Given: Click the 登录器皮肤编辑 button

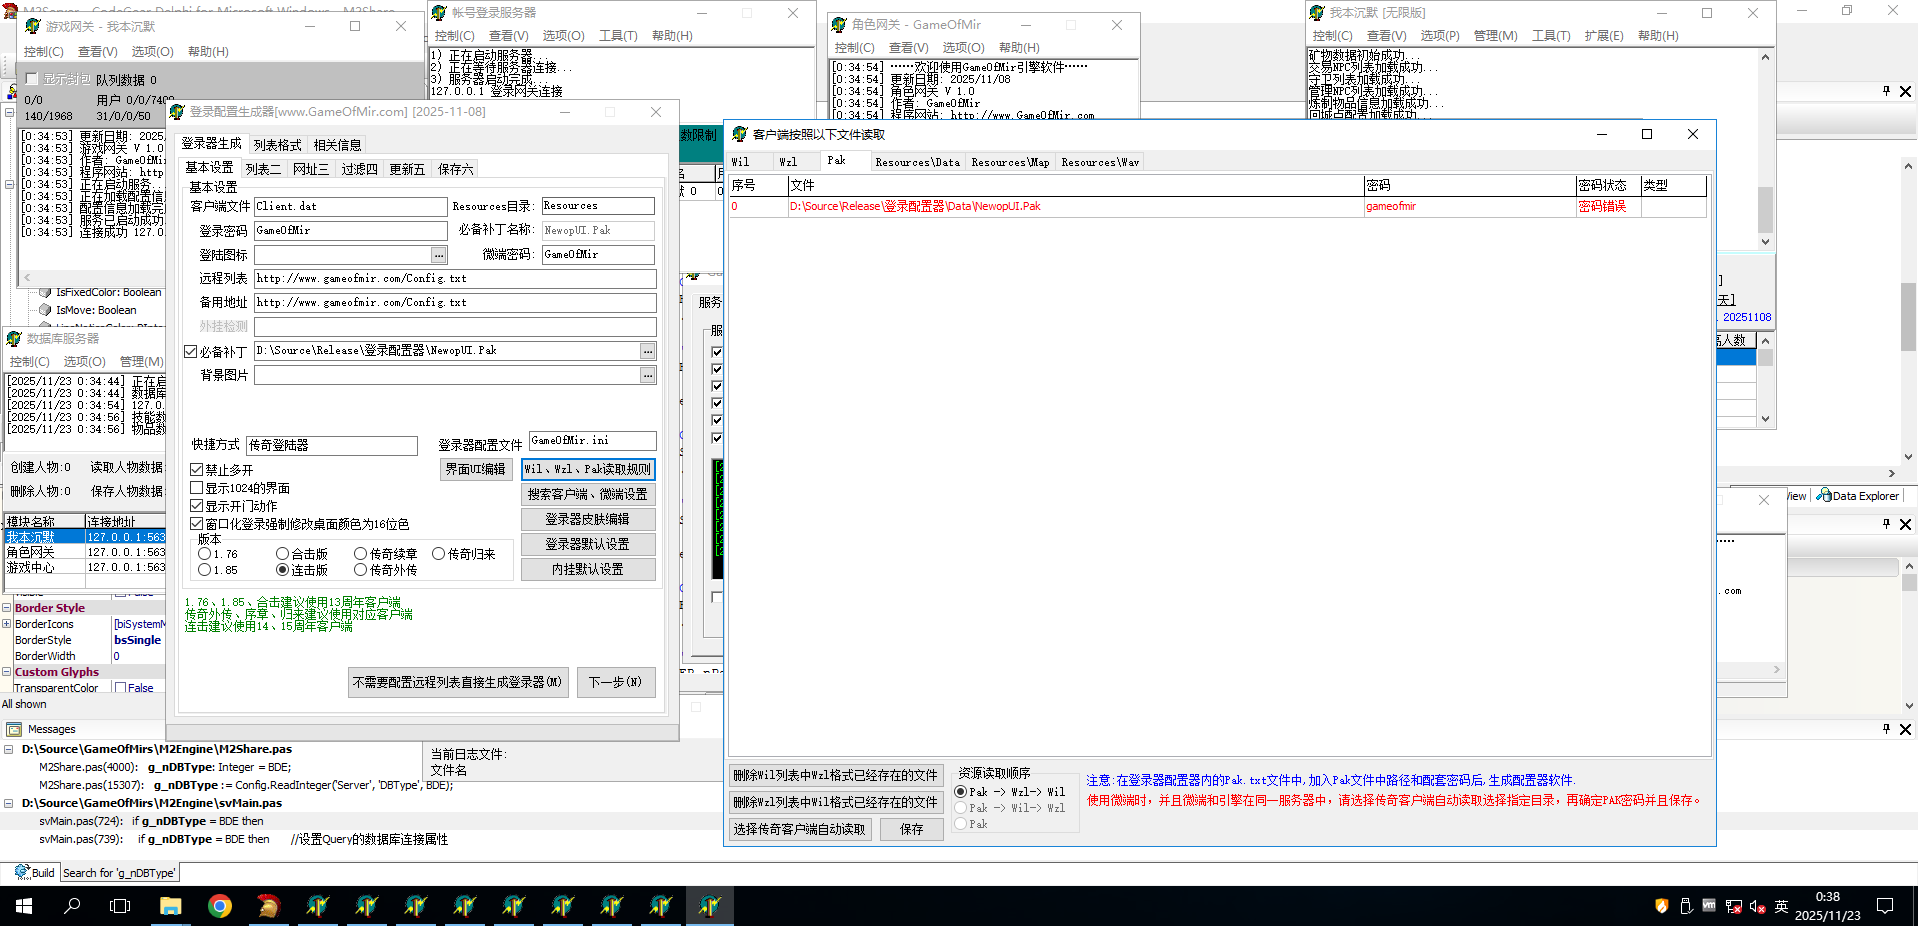Looking at the screenshot, I should (587, 519).
